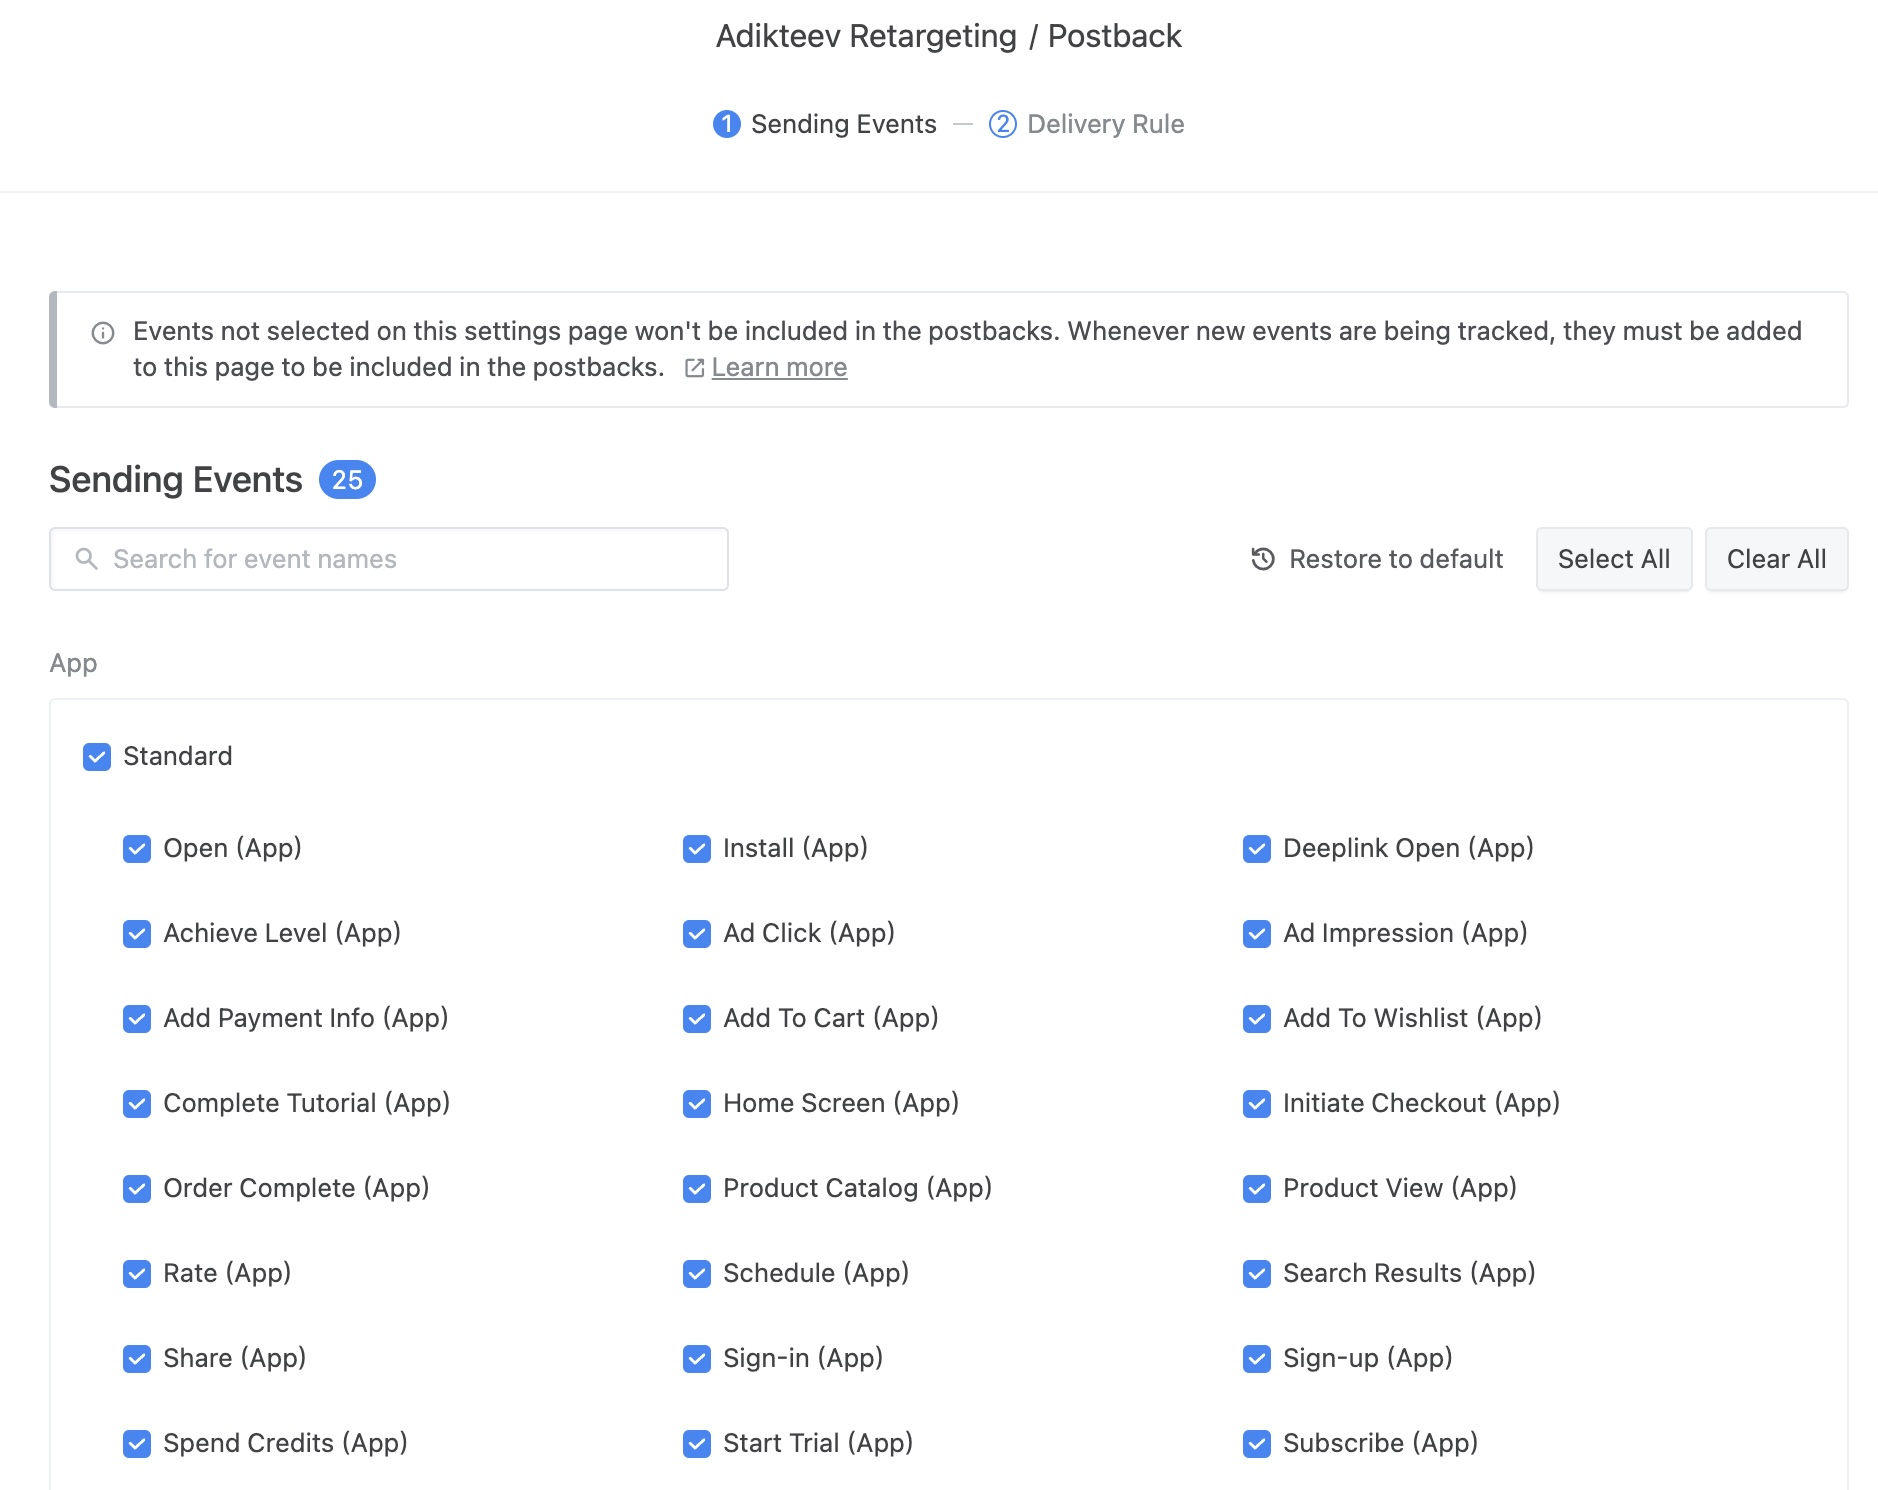Open the Learn more link
Screen dimensions: 1878x1490
779,368
